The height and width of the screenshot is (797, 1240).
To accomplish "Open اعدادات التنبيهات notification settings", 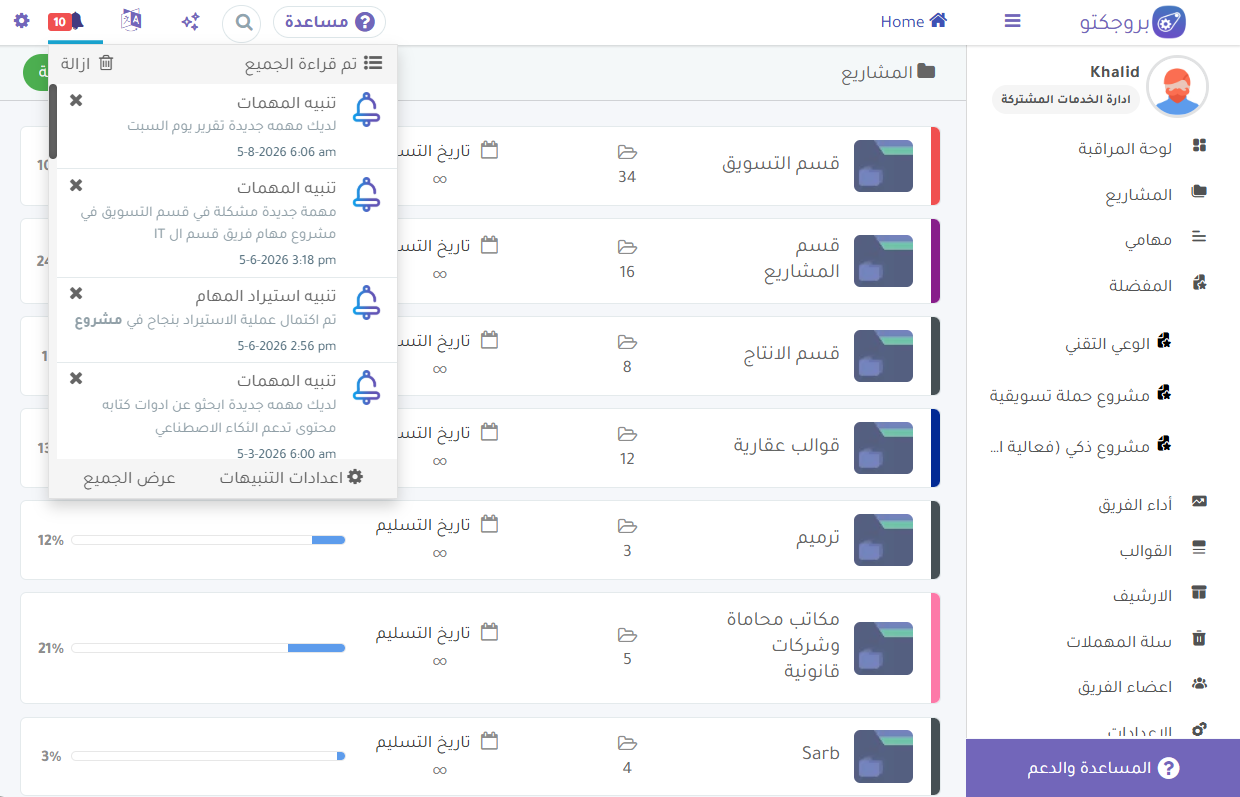I will pos(292,478).
